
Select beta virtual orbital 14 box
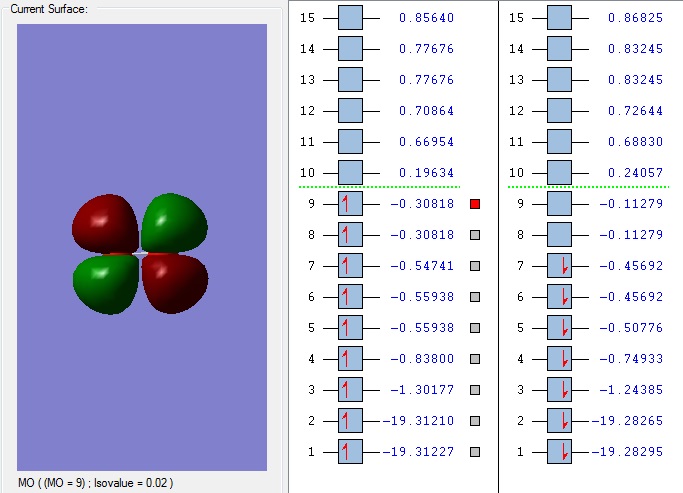coord(559,49)
